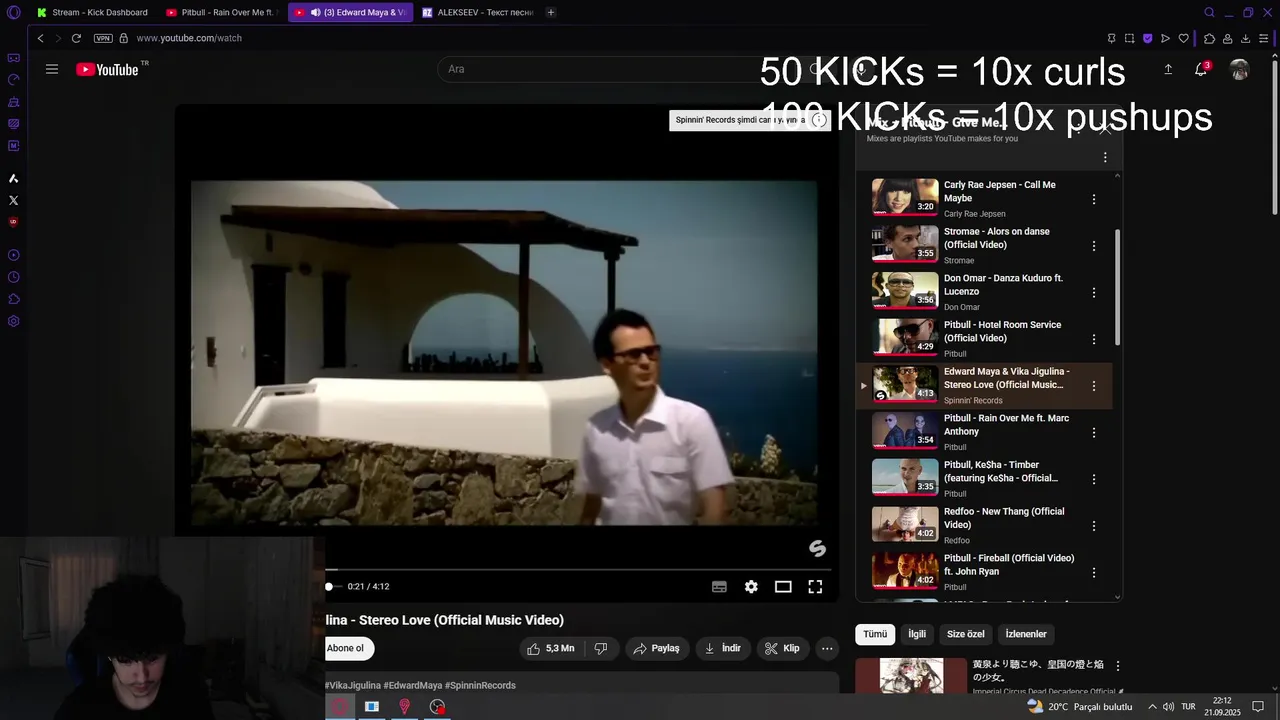Open video player settings gear
Image resolution: width=1280 pixels, height=720 pixels.
coord(751,587)
